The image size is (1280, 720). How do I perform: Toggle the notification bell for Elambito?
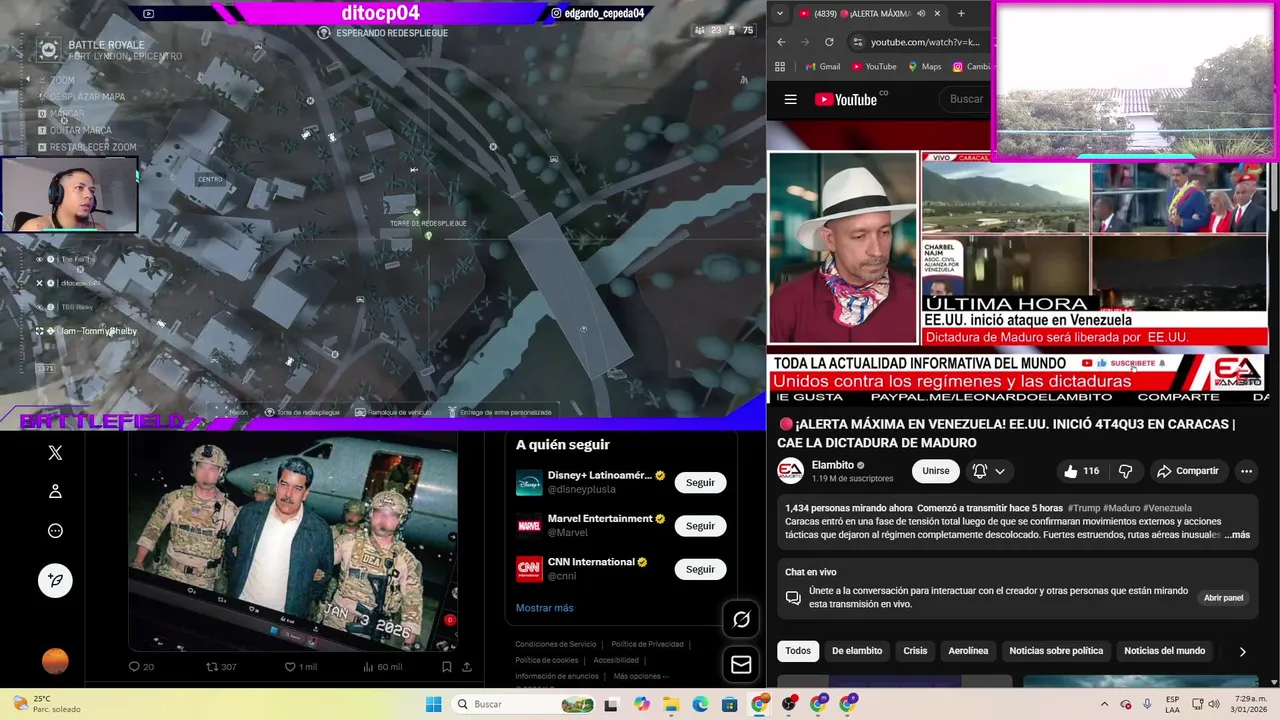[980, 471]
